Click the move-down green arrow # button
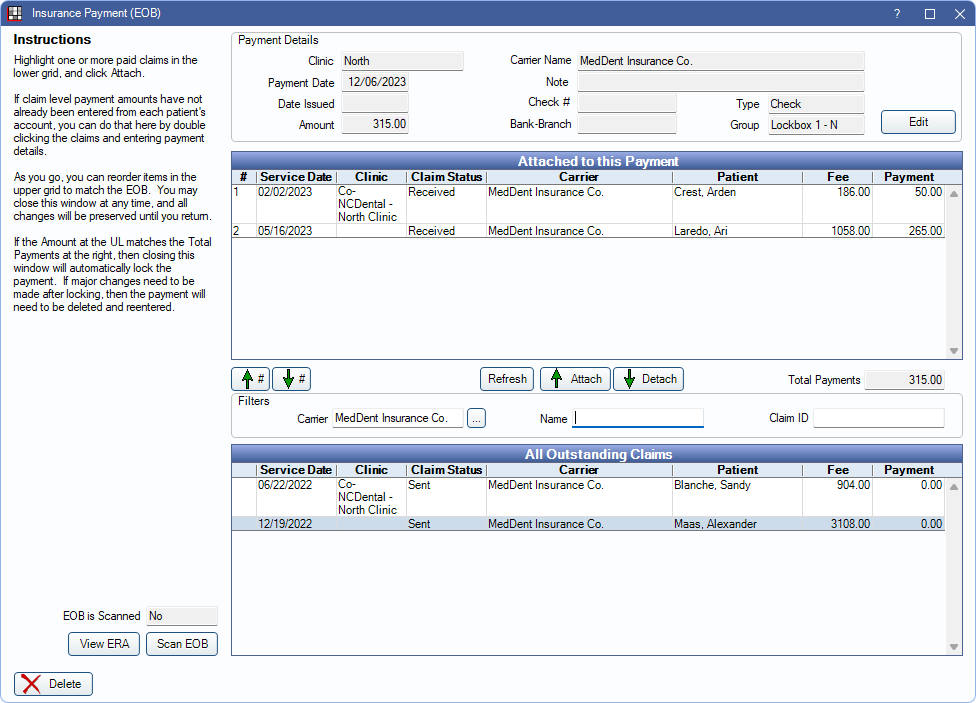Screen dimensions: 976x703 pos(291,379)
